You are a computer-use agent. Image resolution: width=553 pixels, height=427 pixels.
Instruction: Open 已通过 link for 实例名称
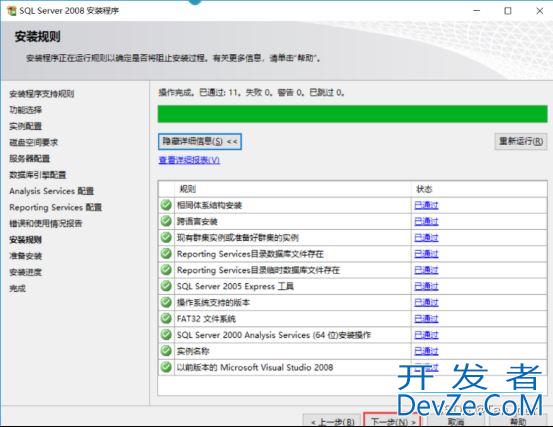(426, 351)
